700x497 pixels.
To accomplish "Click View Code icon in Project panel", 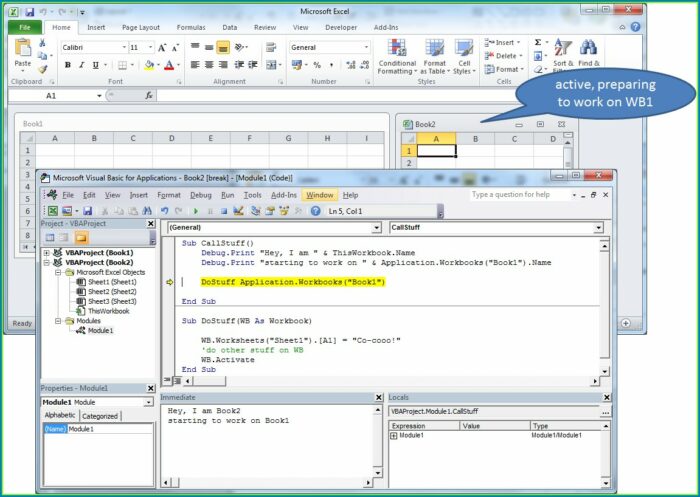I will (x=50, y=238).
